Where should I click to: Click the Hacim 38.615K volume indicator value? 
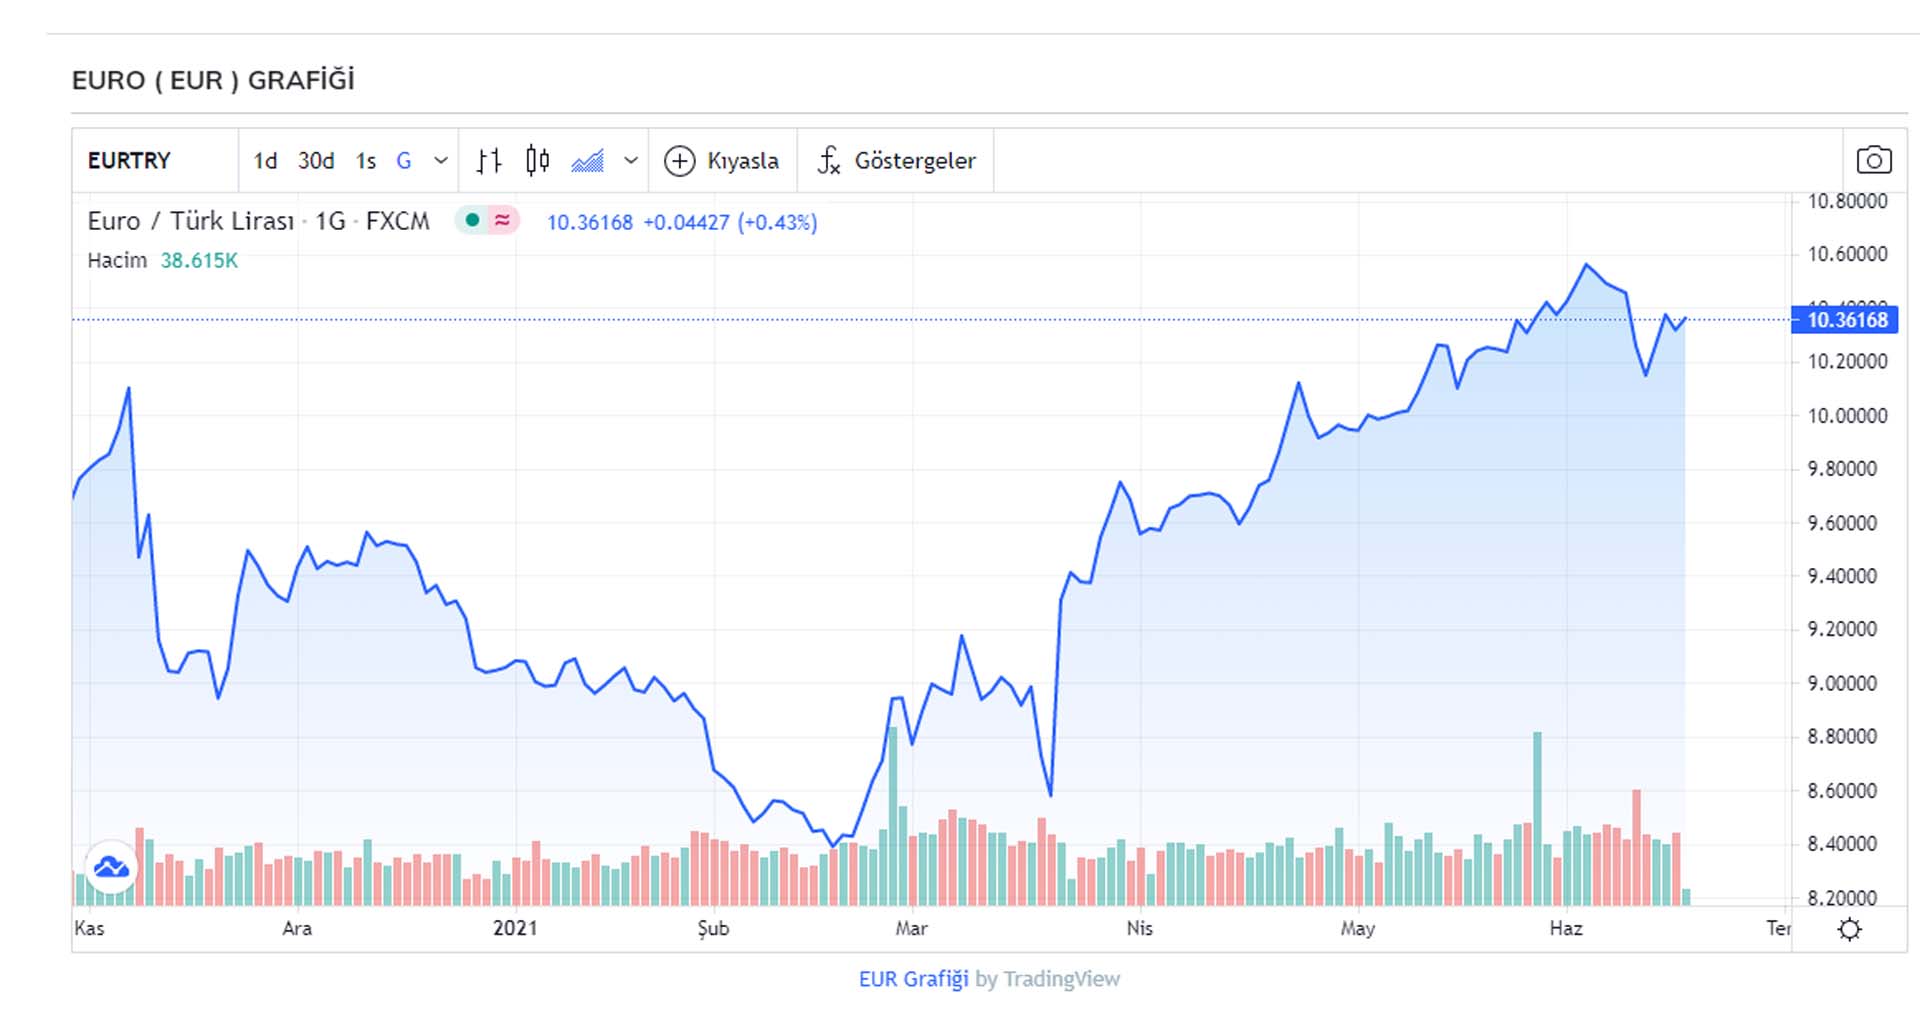(x=197, y=260)
